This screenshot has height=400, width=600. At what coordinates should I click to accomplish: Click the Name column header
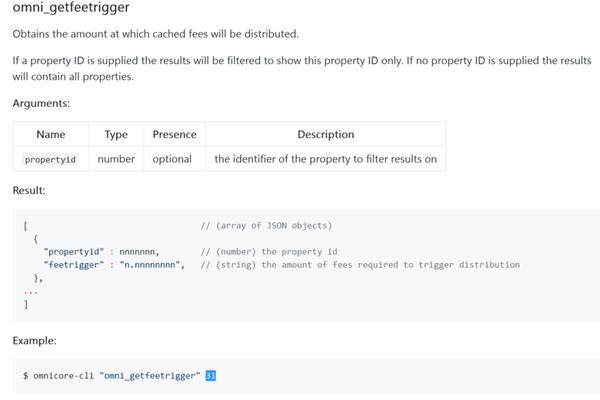51,134
